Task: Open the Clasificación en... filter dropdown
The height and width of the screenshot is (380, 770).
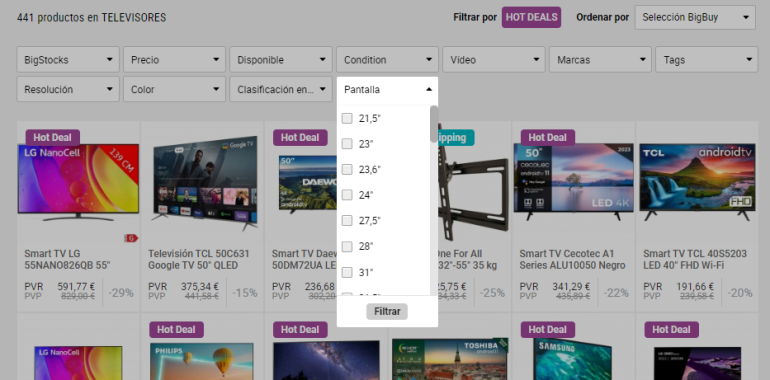Action: pos(281,89)
